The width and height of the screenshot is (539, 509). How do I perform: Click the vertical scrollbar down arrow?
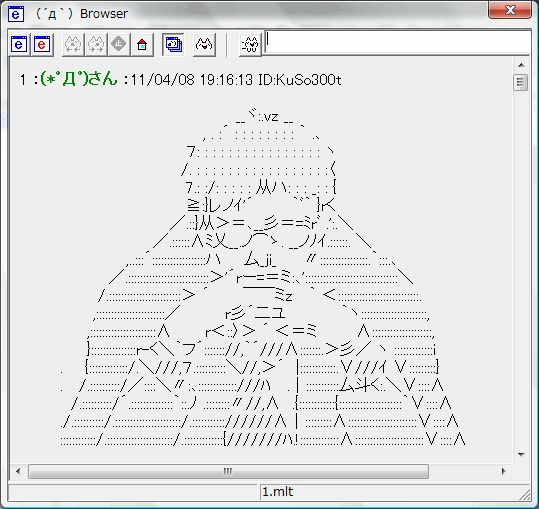[x=521, y=455]
